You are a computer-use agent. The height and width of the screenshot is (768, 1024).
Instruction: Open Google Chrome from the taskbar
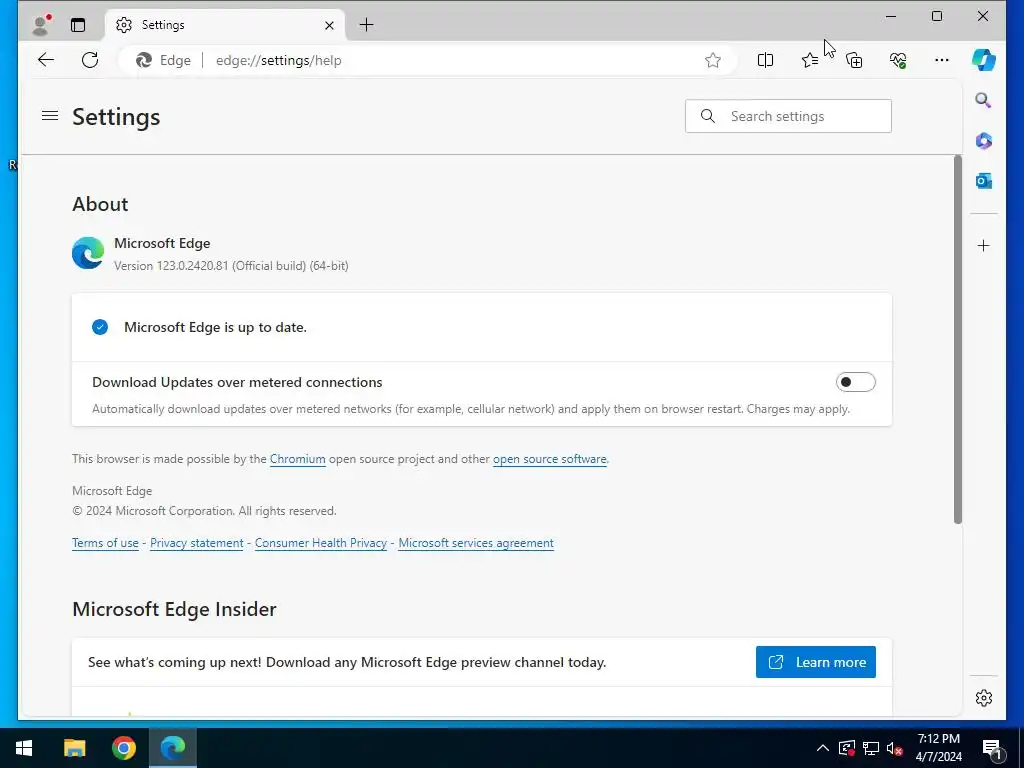(x=123, y=748)
